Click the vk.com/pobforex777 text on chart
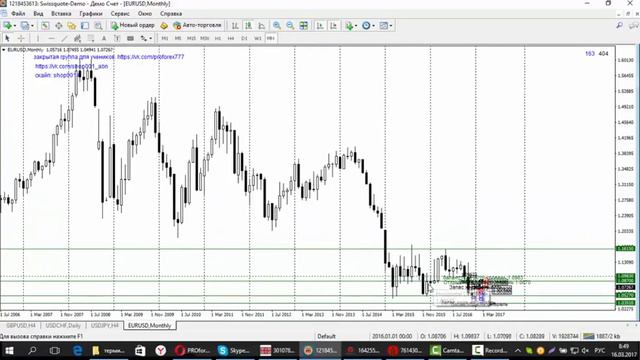This screenshot has height=360, width=640. 150,57
